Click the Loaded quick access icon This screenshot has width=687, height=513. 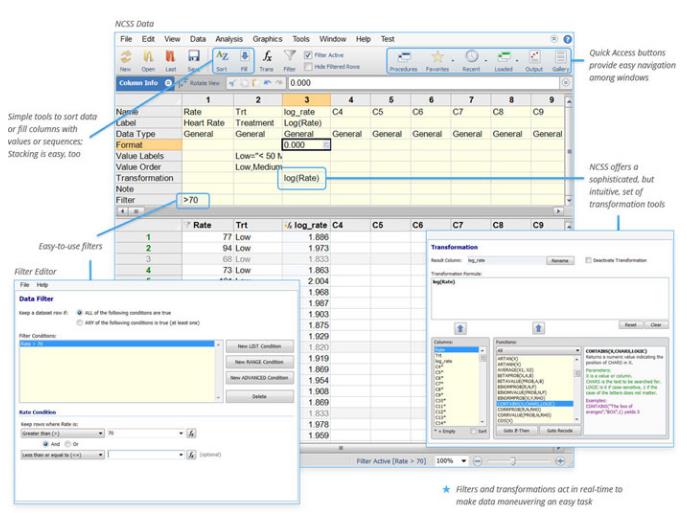pos(504,57)
